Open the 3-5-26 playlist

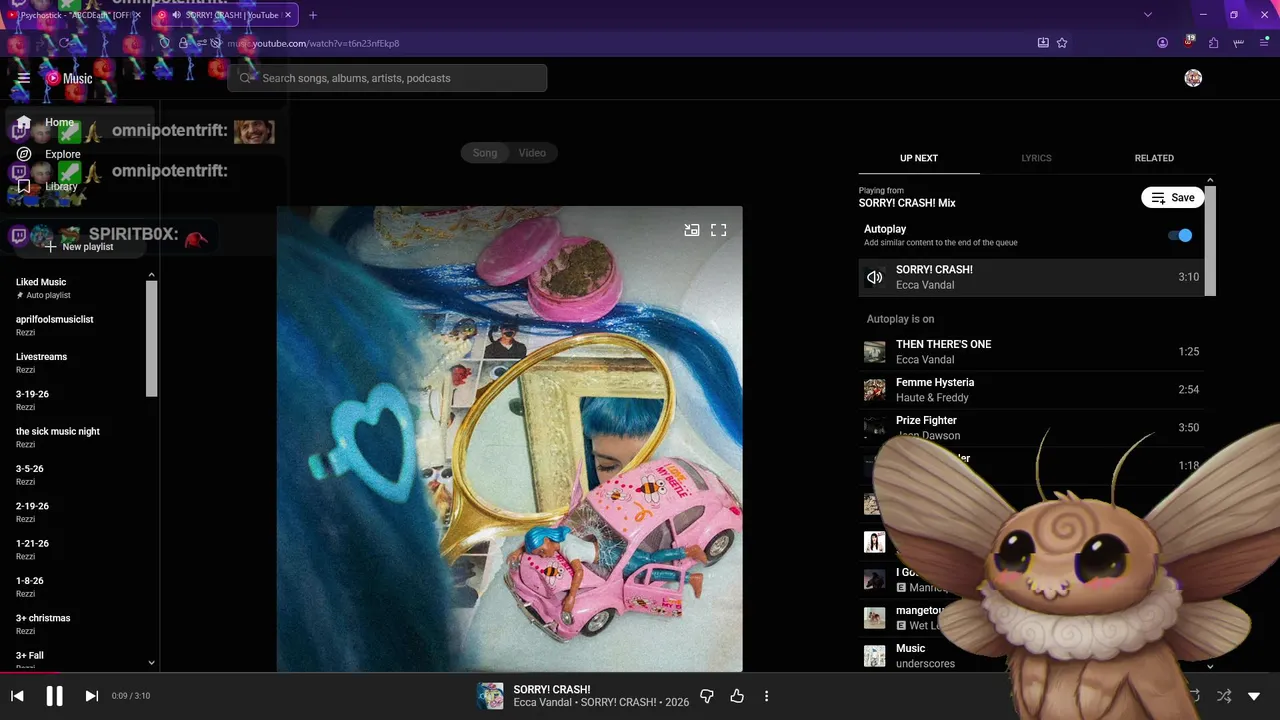click(75, 475)
